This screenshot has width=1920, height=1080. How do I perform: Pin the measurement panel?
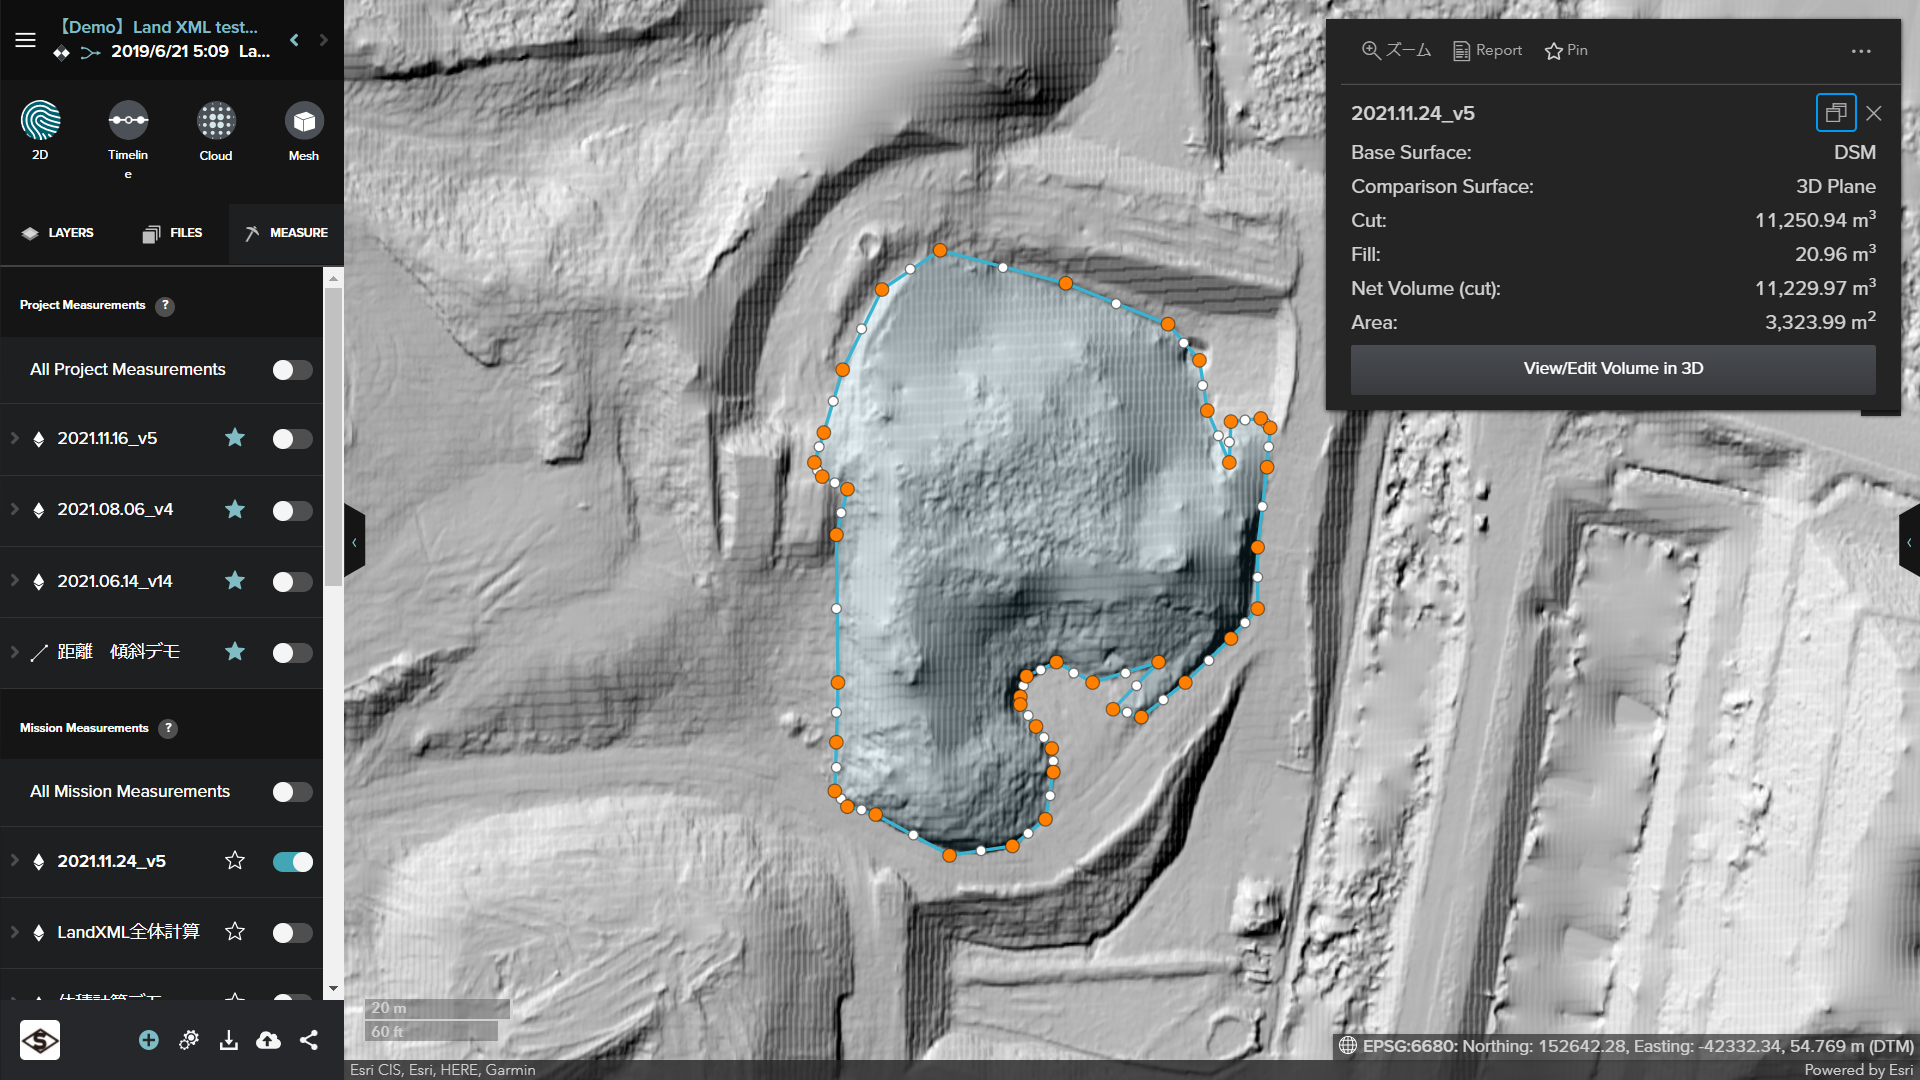click(1566, 50)
